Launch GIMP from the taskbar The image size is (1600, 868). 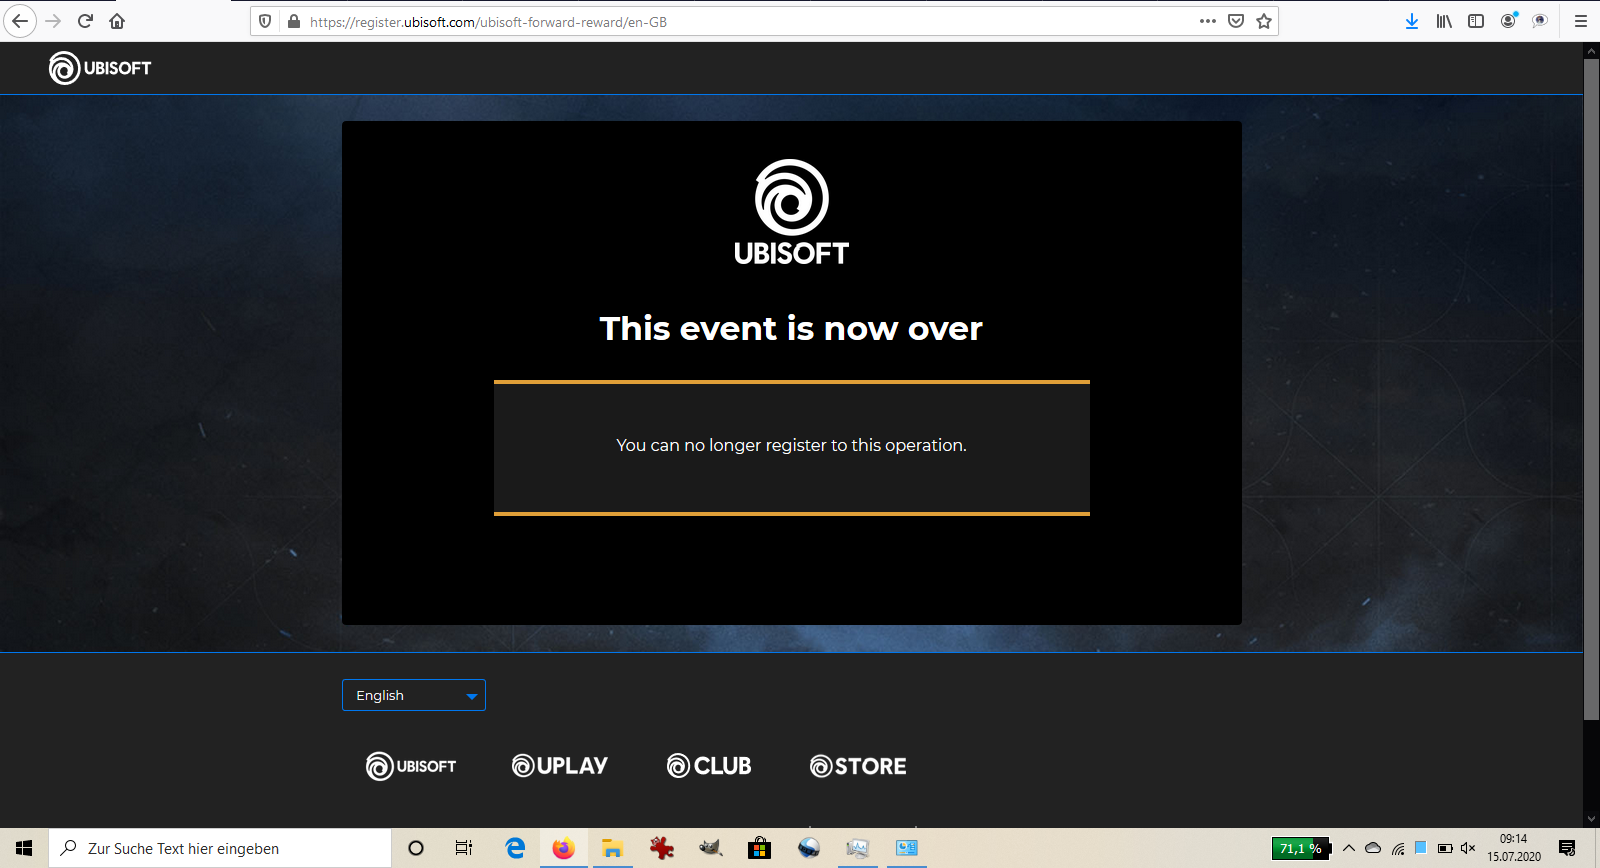click(x=710, y=848)
